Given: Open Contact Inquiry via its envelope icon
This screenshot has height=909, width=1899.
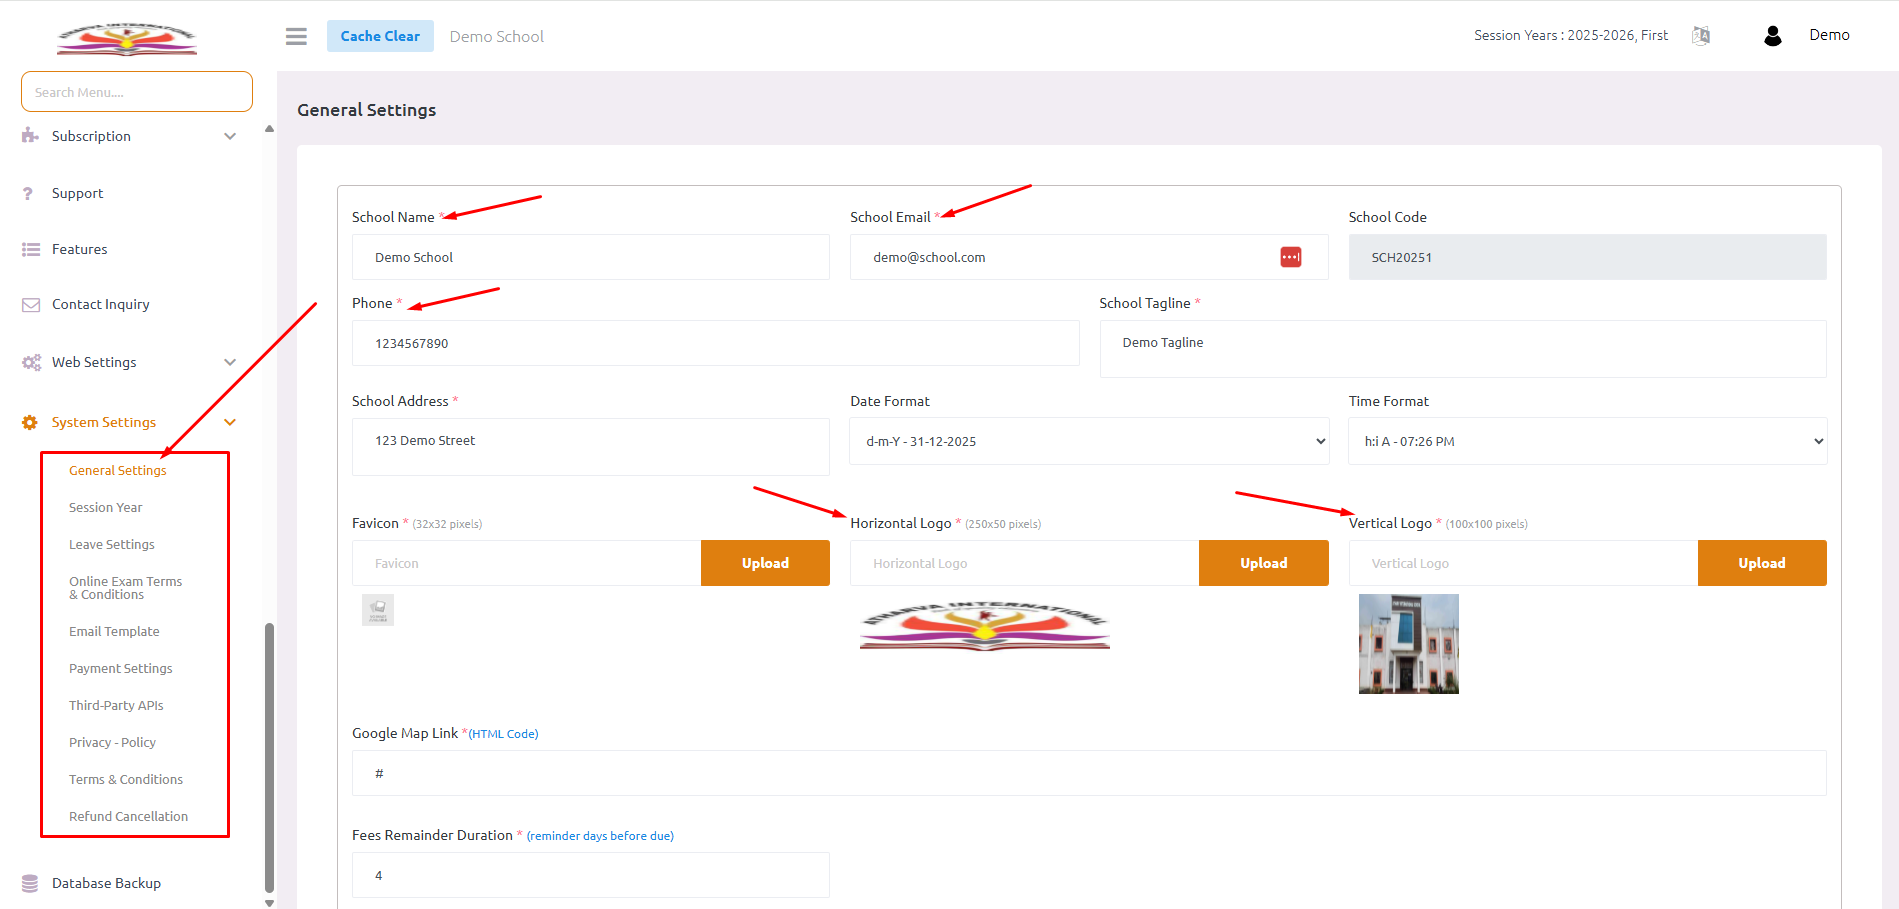Looking at the screenshot, I should coord(30,304).
